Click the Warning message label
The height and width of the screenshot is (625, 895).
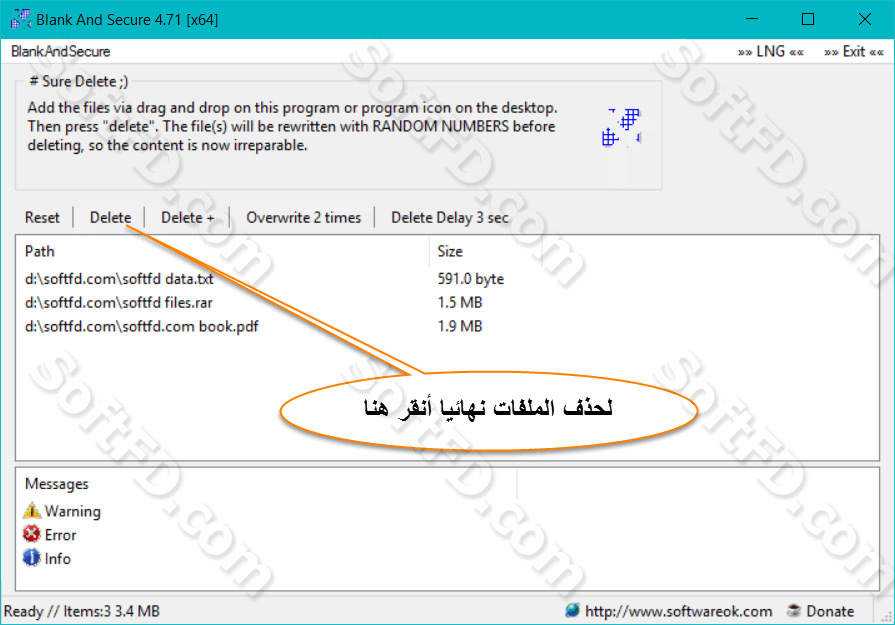click(x=73, y=511)
